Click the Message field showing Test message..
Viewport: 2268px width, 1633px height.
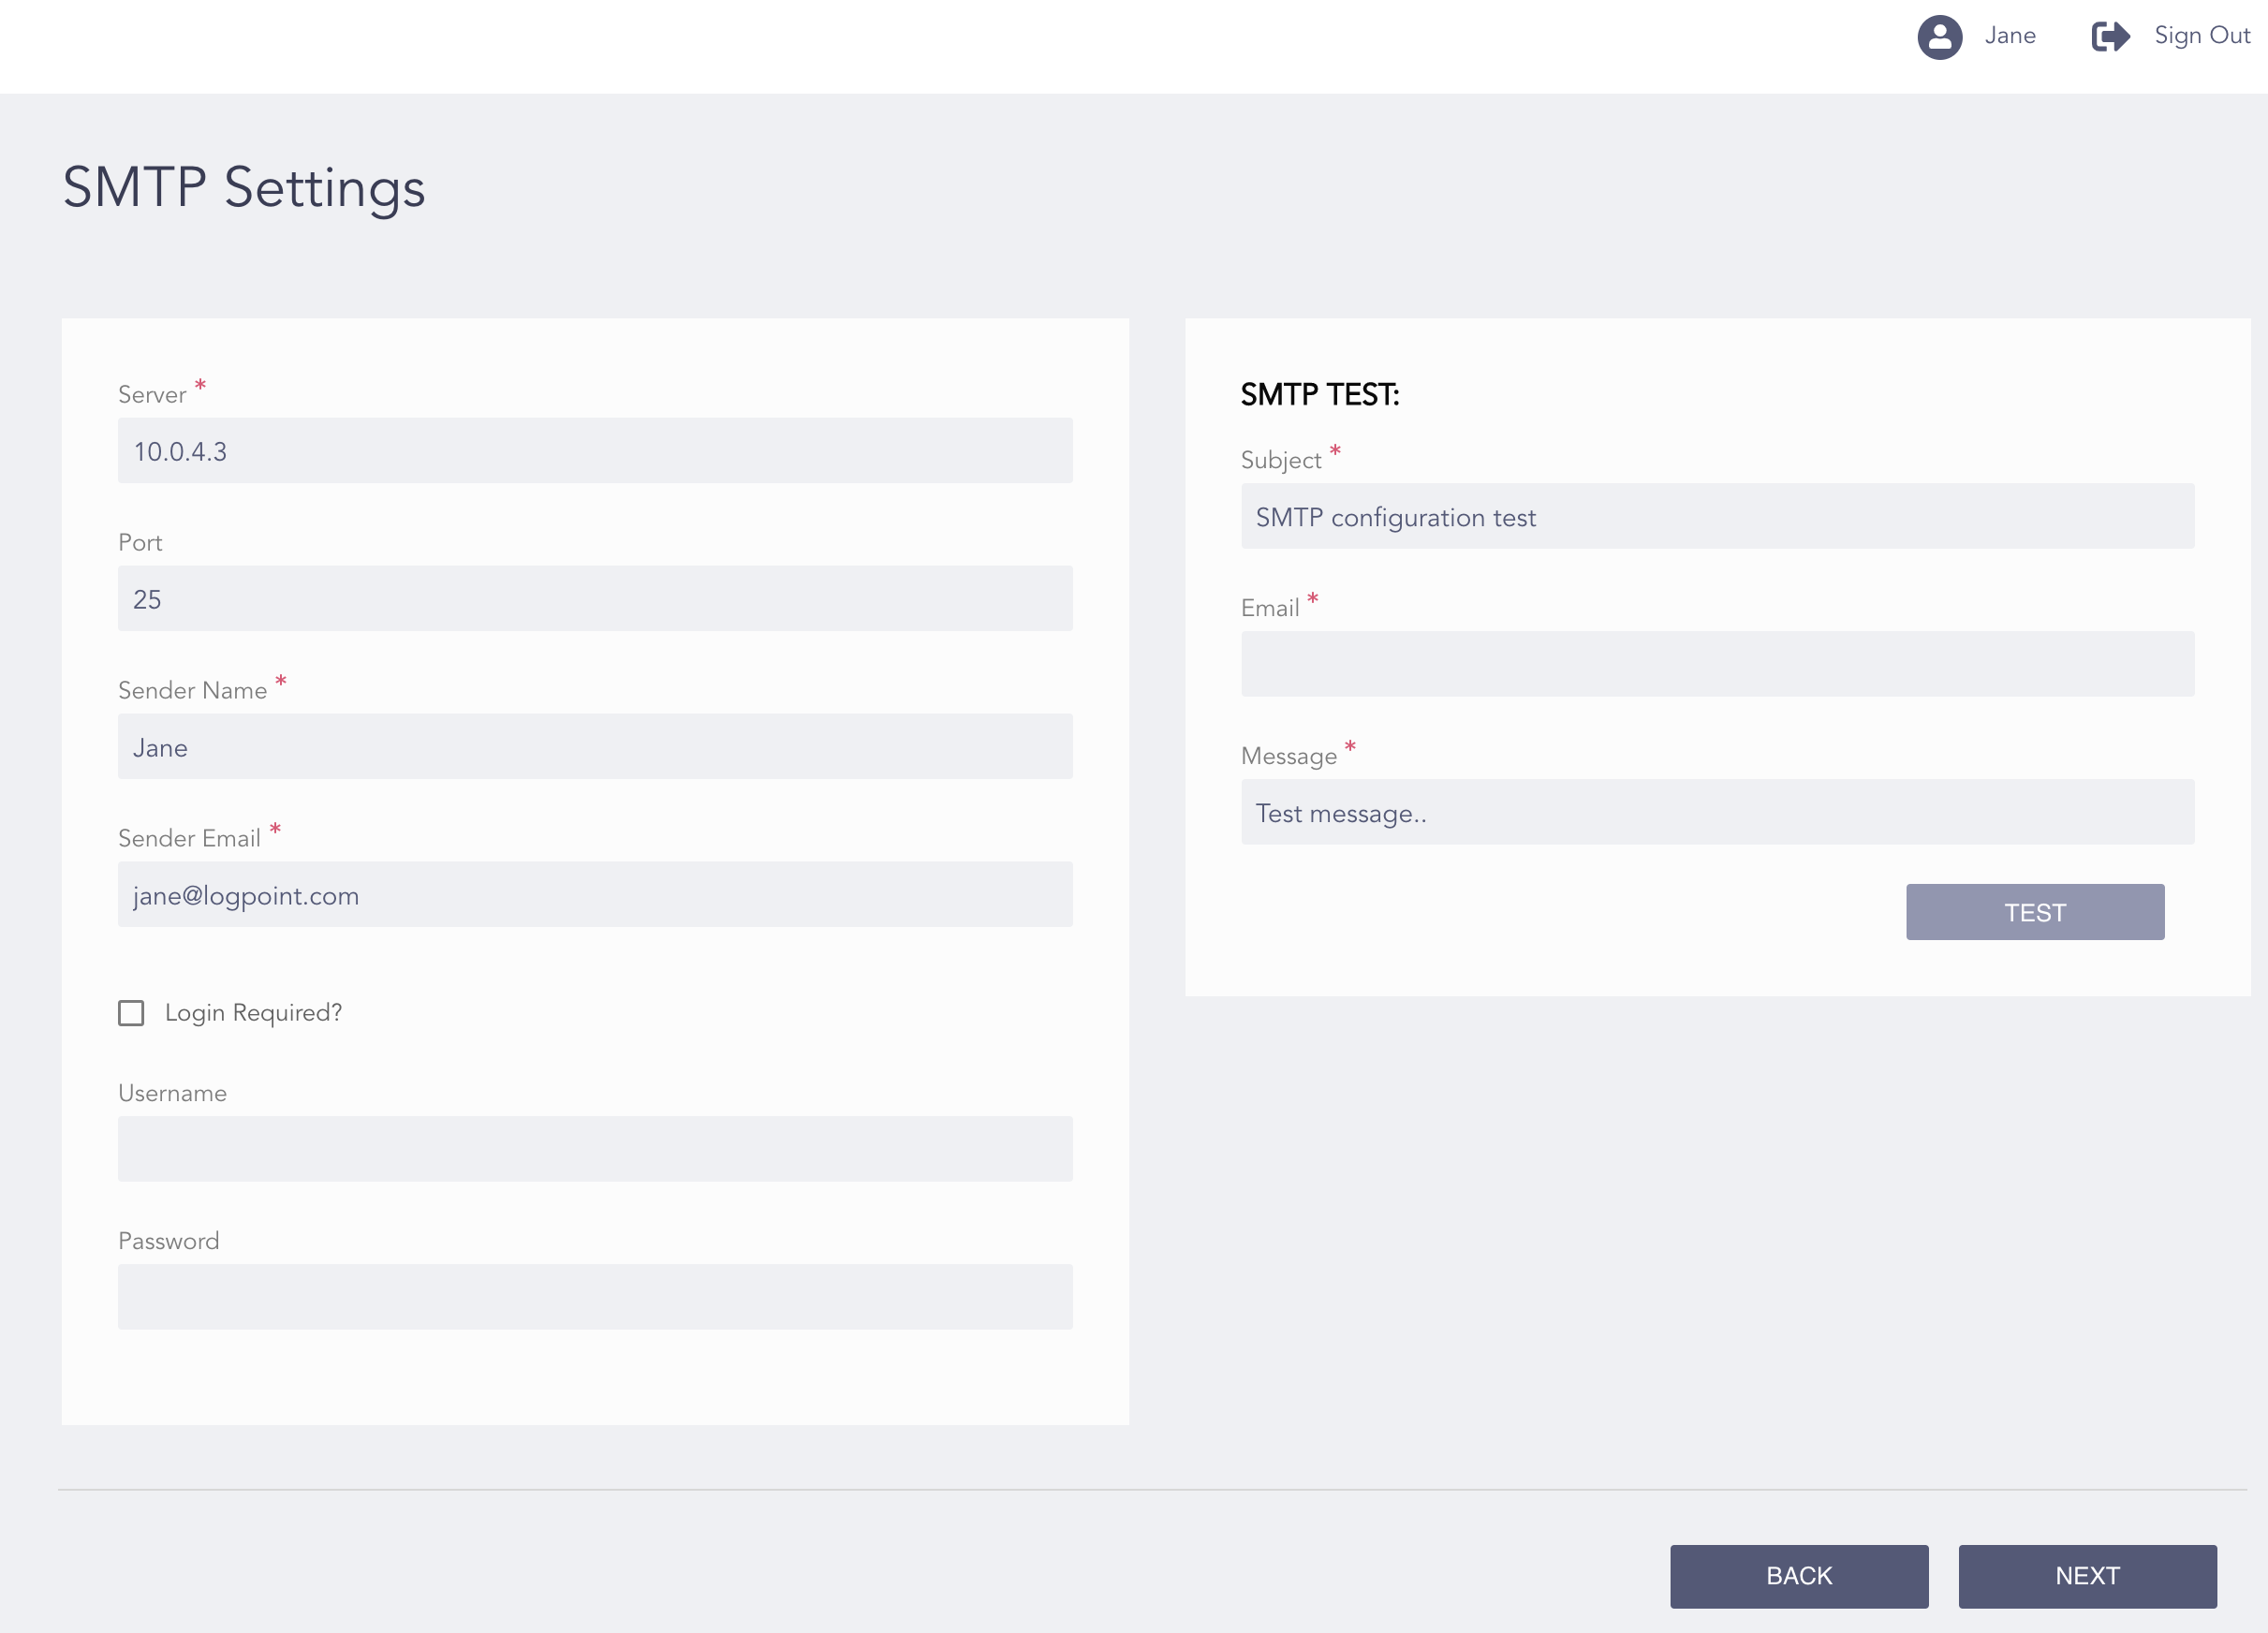[1717, 811]
